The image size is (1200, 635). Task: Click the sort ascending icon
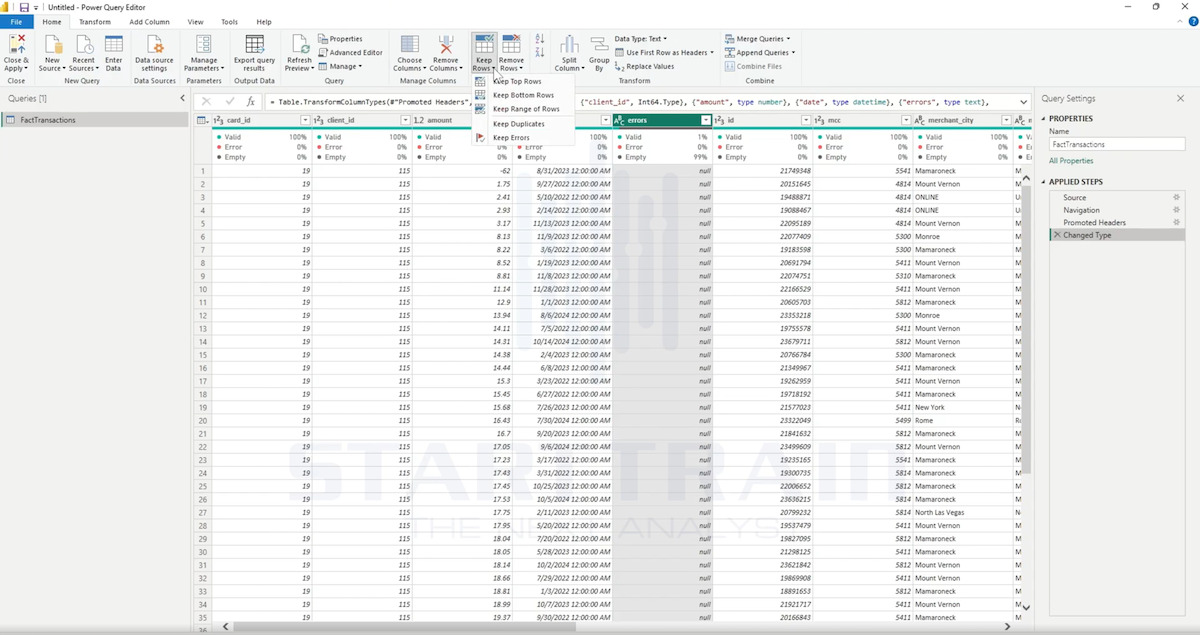[x=540, y=38]
